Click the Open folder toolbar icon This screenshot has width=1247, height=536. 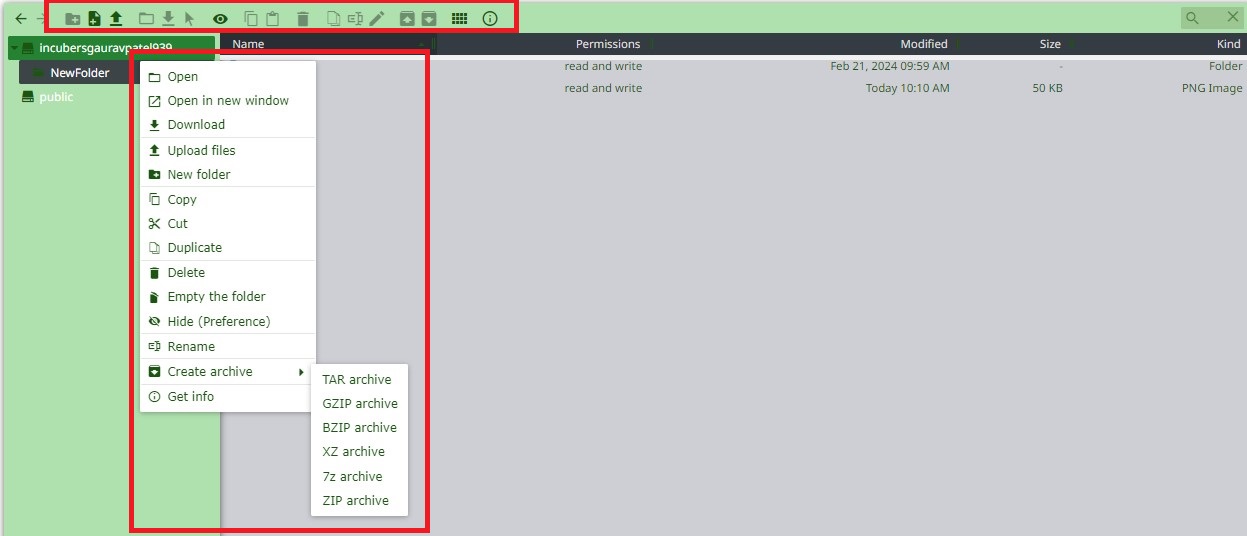tap(146, 18)
